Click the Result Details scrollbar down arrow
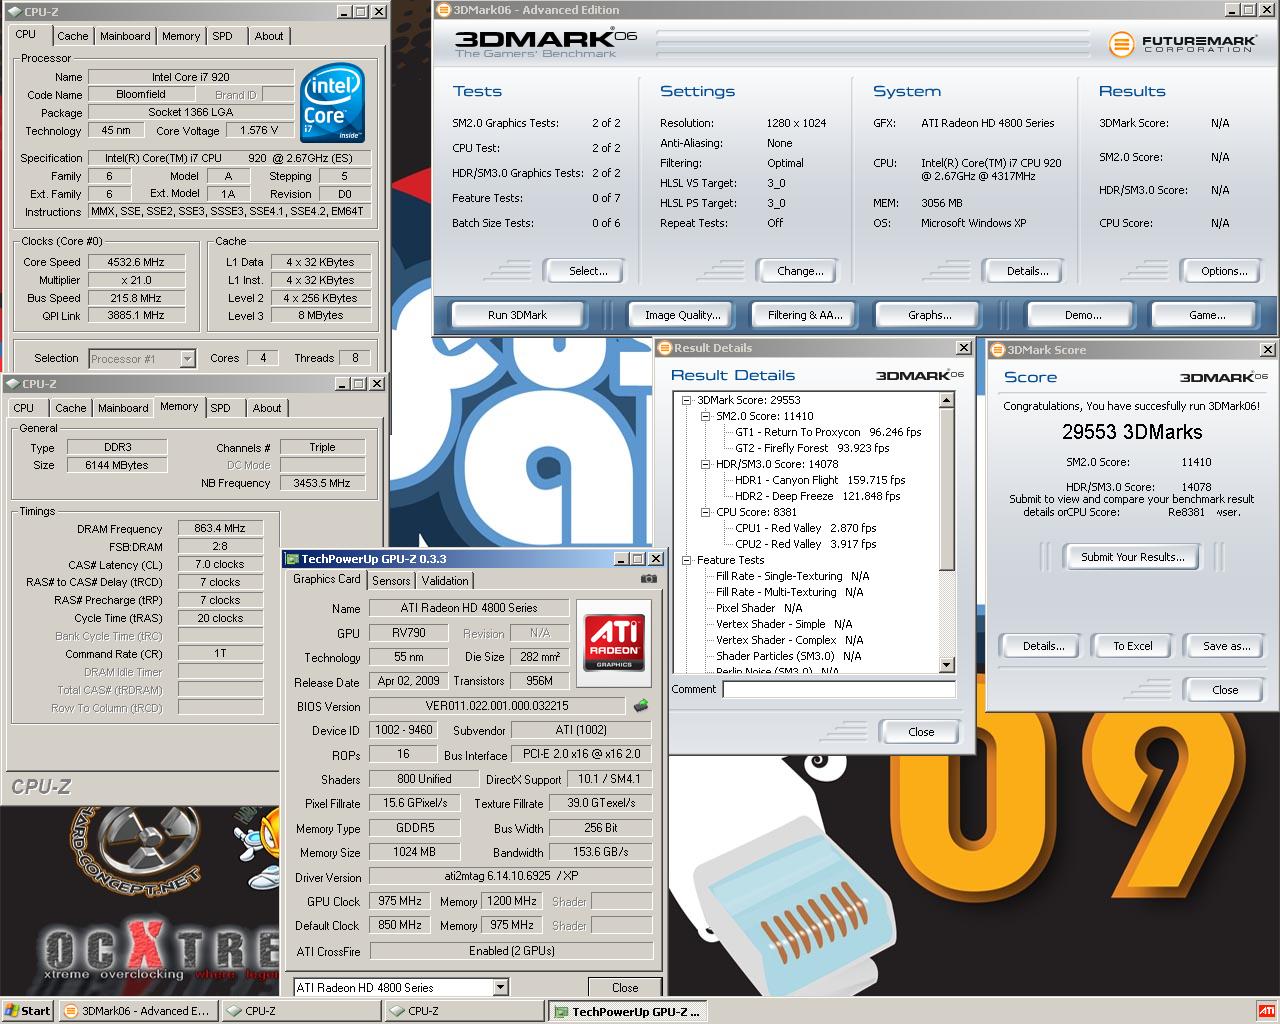Image resolution: width=1280 pixels, height=1024 pixels. pyautogui.click(x=947, y=665)
